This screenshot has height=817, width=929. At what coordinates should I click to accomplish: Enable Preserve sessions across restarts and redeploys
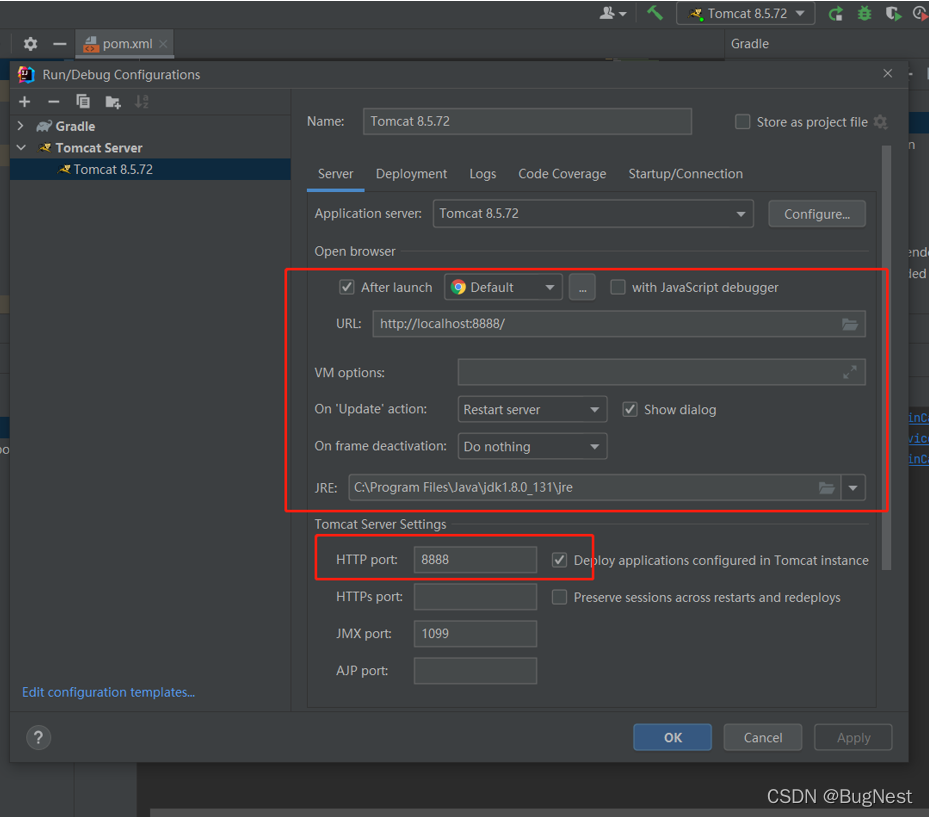[559, 597]
